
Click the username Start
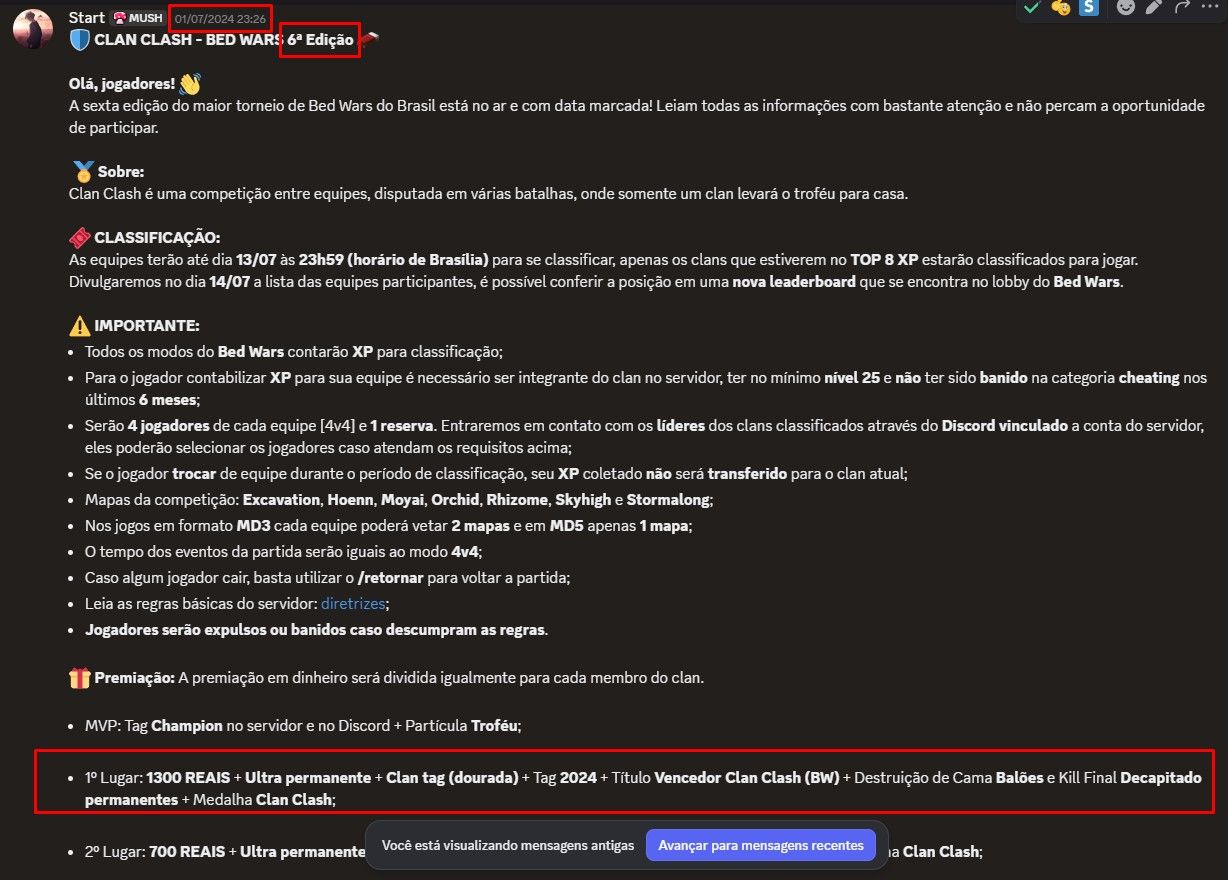[x=87, y=17]
